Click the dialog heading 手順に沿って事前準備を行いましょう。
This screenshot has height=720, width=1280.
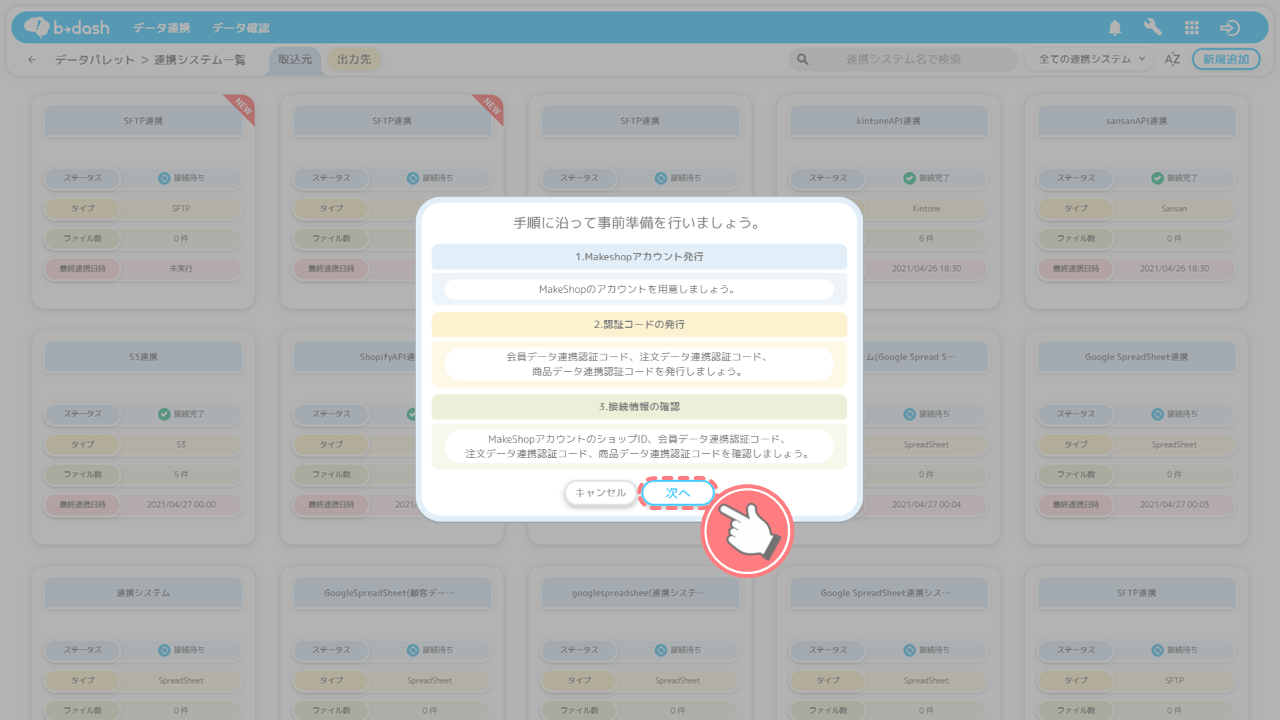coord(638,223)
